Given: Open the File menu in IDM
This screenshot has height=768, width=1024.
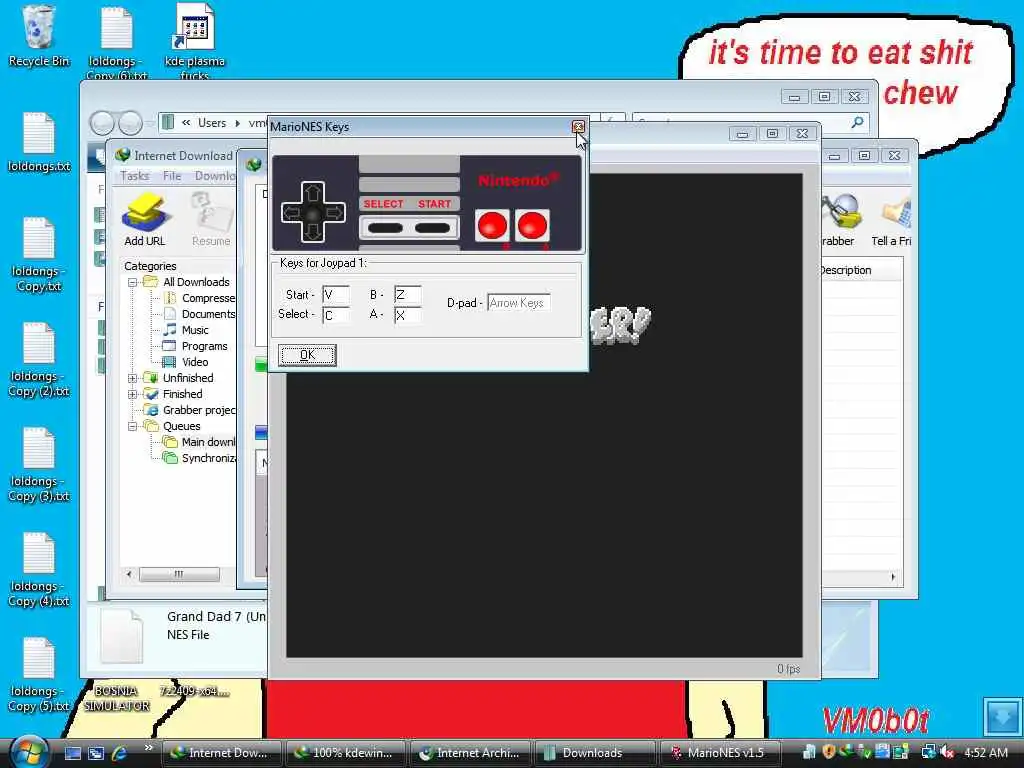Looking at the screenshot, I should coord(172,176).
